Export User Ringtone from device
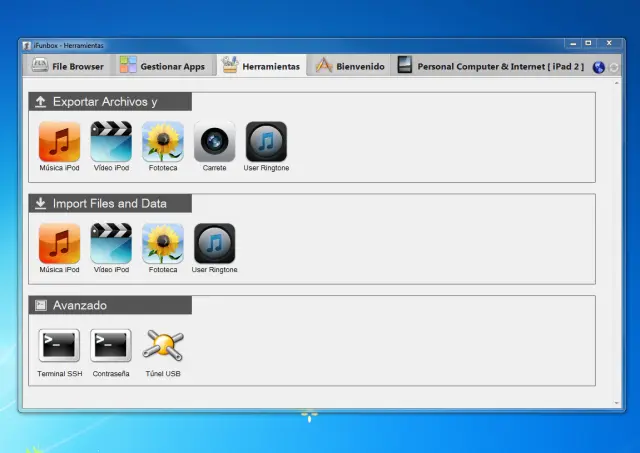The image size is (640, 453). (x=266, y=142)
